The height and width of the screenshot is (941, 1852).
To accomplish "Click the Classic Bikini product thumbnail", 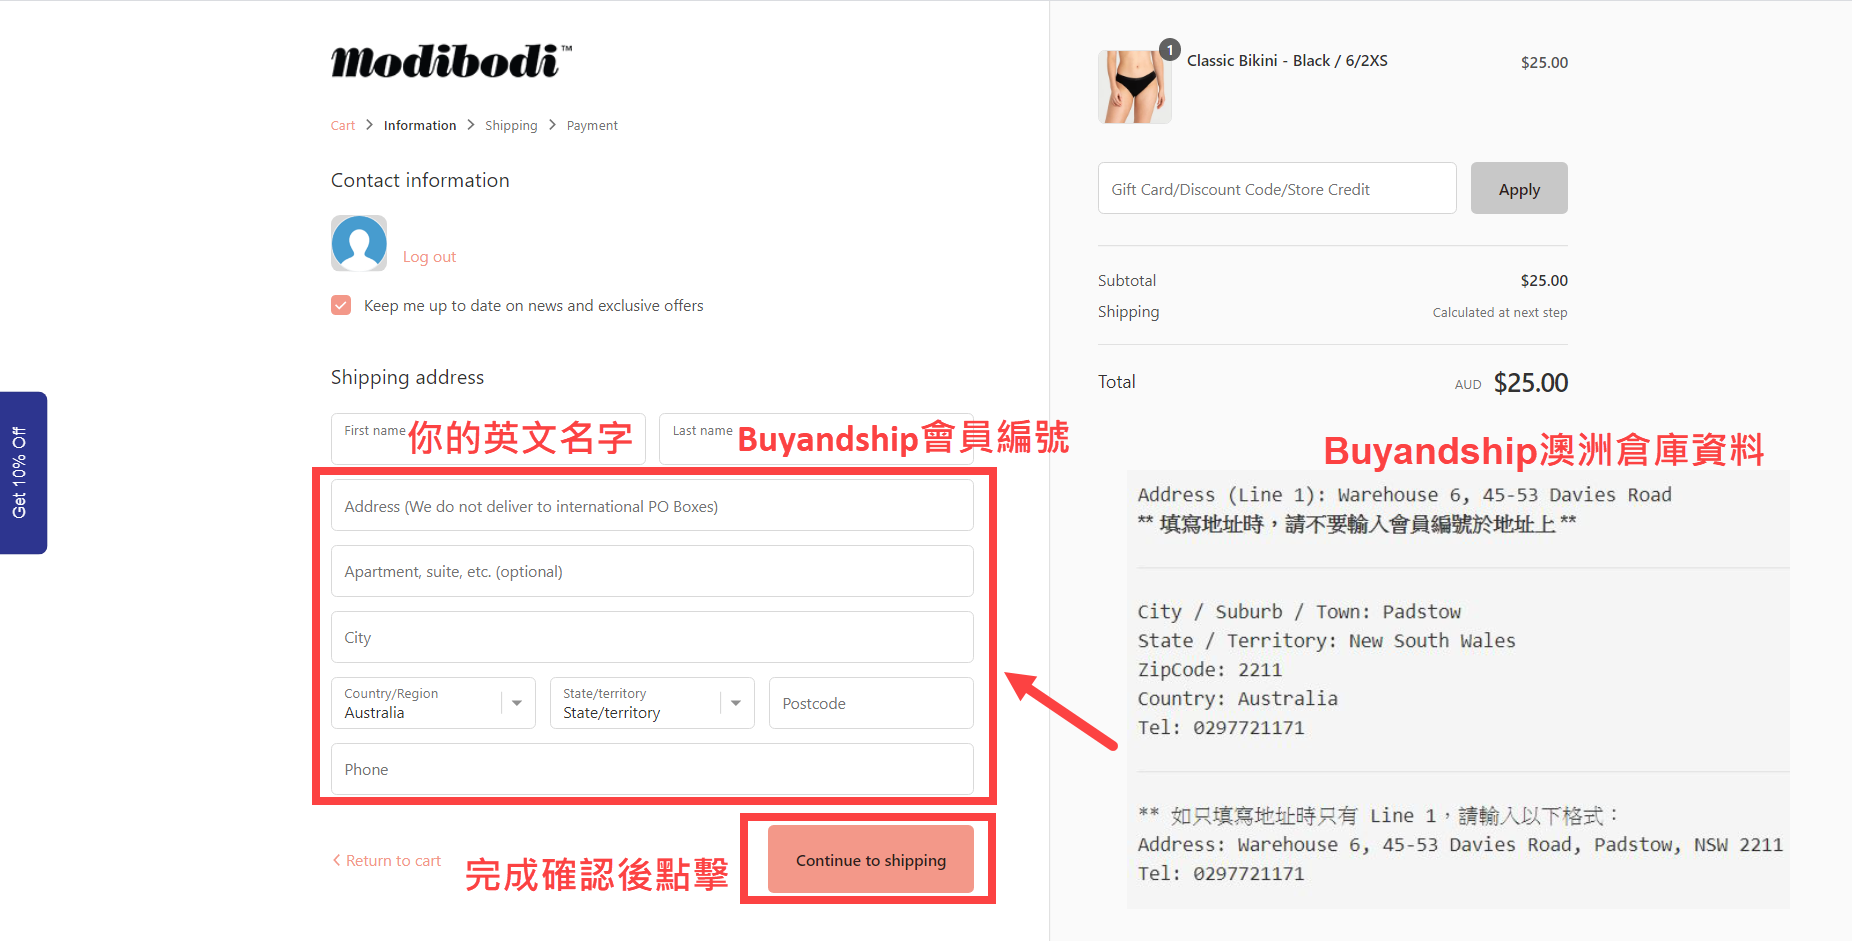I will tap(1134, 87).
